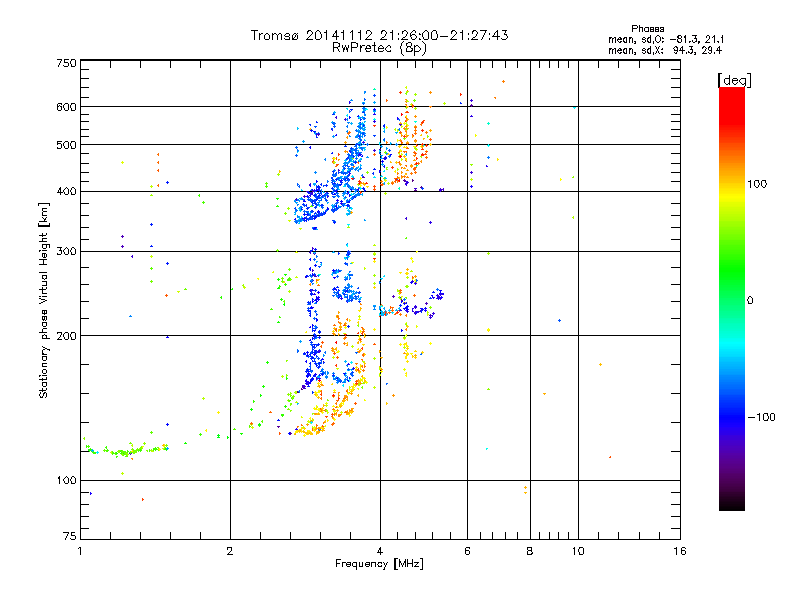Click the 'Frequency [MHz]' axis title

click(379, 564)
